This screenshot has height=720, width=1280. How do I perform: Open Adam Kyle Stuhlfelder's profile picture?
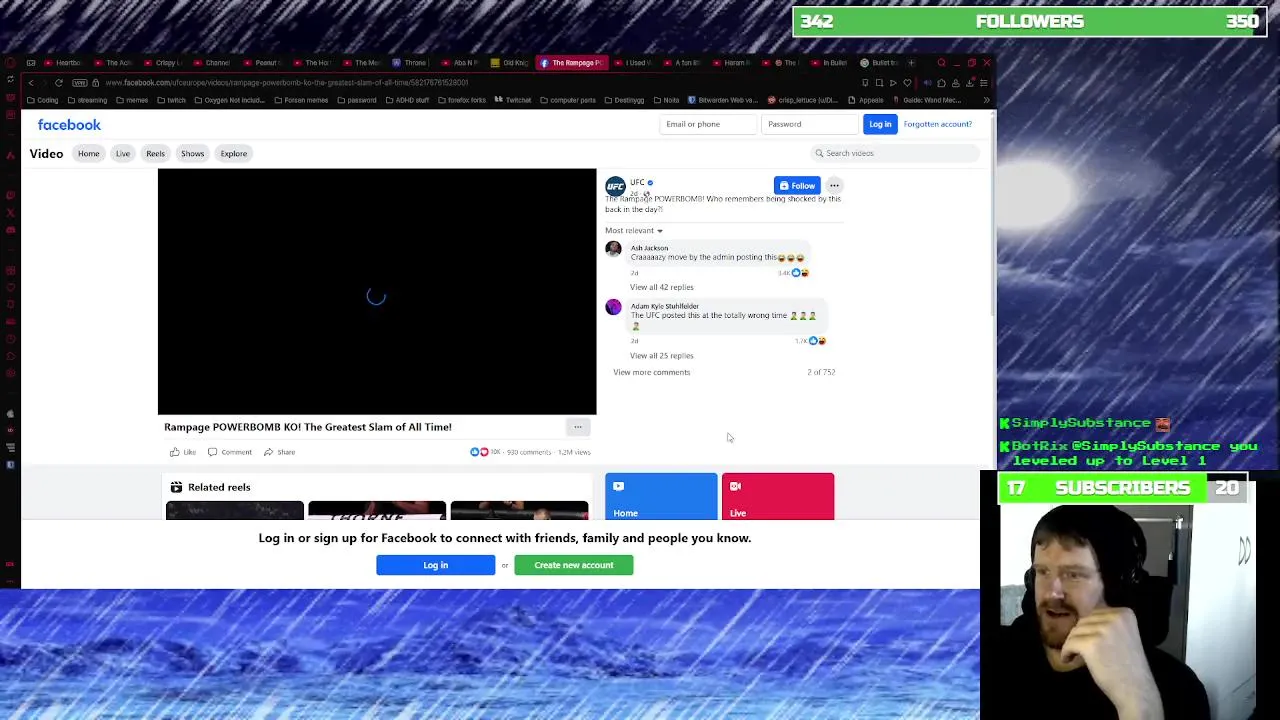(x=613, y=307)
